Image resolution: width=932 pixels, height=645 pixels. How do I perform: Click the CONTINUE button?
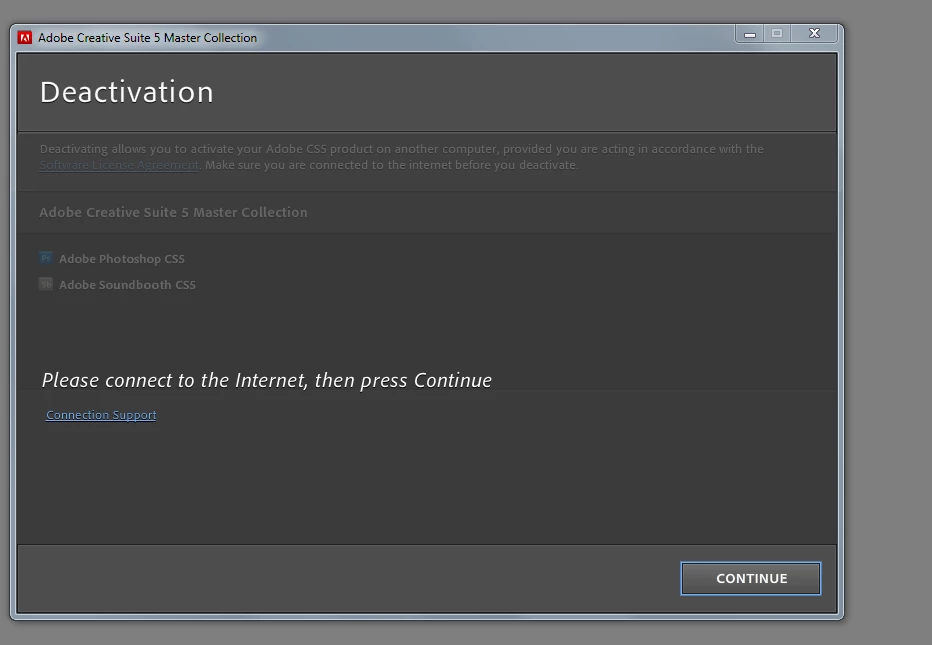click(751, 578)
